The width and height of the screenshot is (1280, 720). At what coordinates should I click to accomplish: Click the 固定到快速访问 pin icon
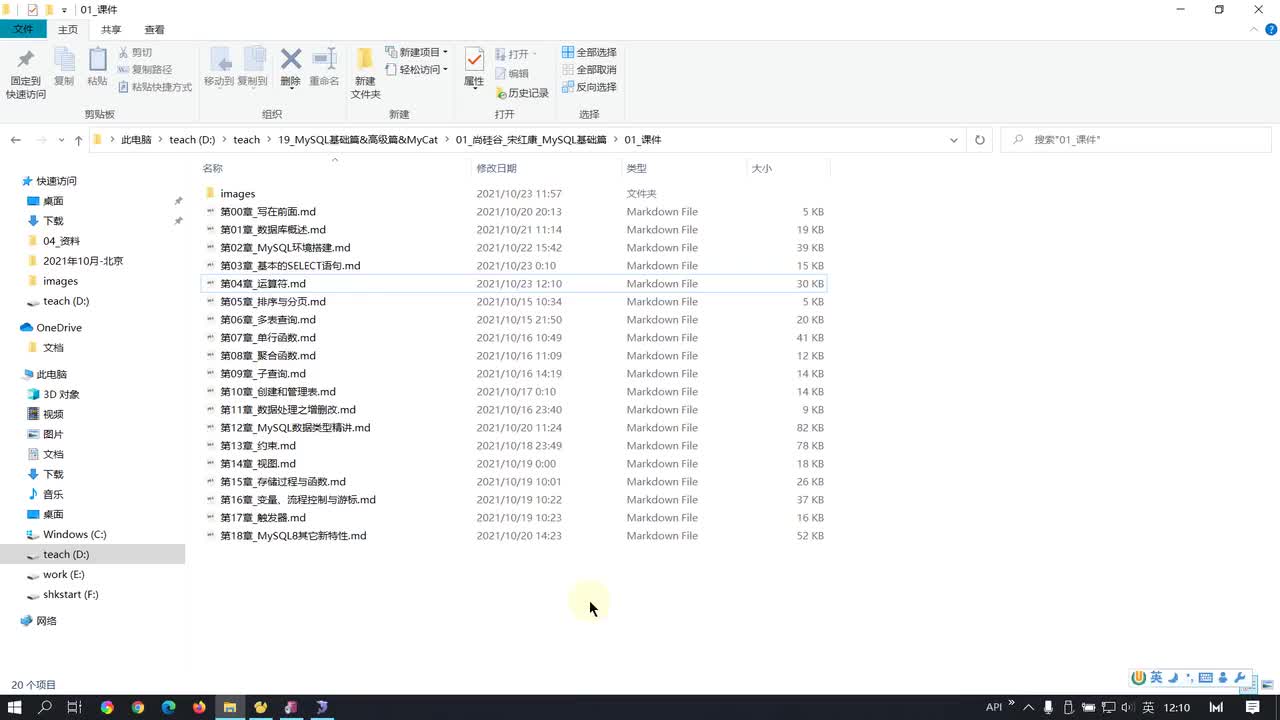coord(25,60)
